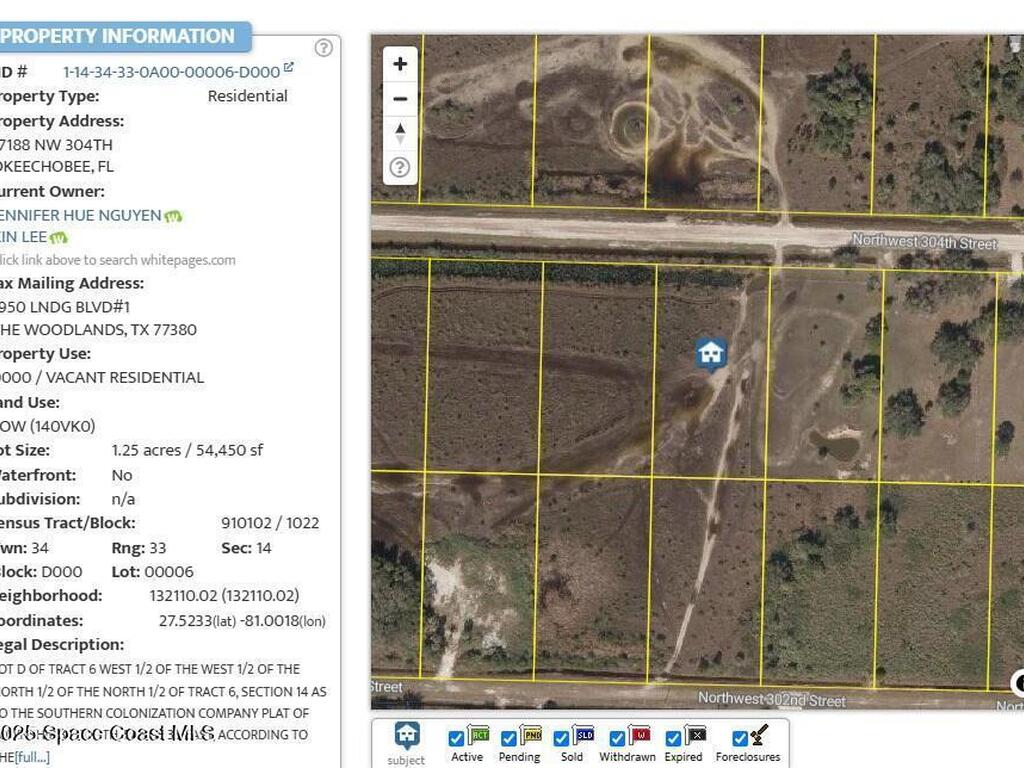The image size is (1024, 768).
Task: Select the subject property marker on the map
Action: click(711, 355)
